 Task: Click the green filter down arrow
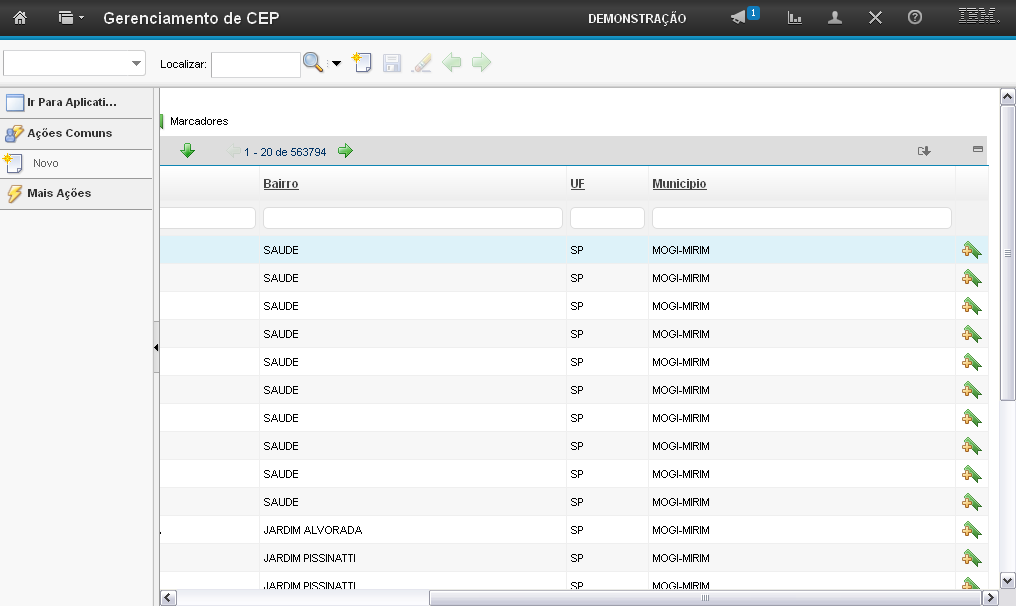(x=187, y=151)
